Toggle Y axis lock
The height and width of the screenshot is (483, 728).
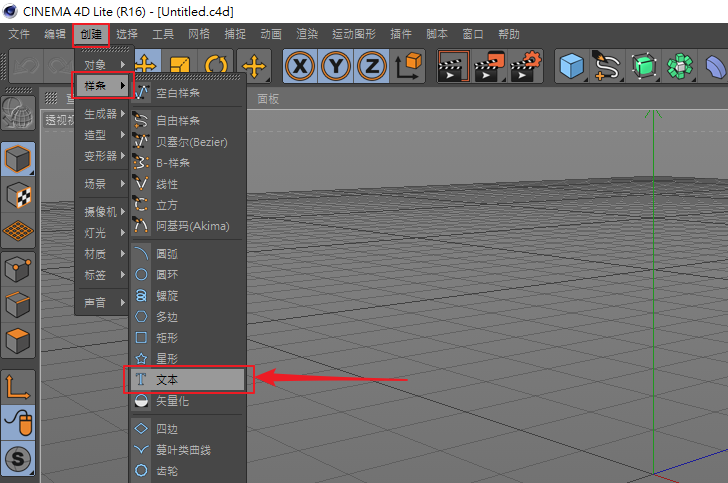pyautogui.click(x=336, y=66)
